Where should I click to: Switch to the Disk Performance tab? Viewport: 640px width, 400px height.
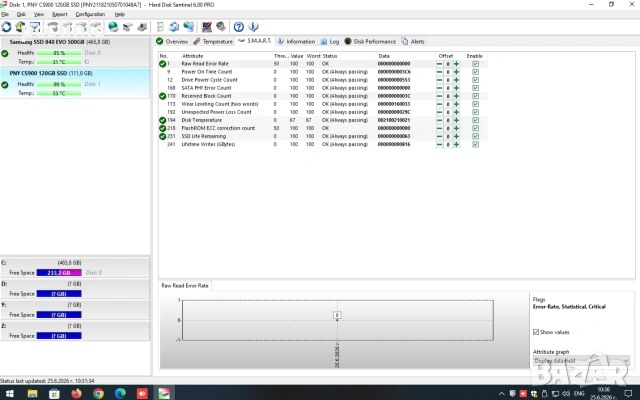pos(370,41)
